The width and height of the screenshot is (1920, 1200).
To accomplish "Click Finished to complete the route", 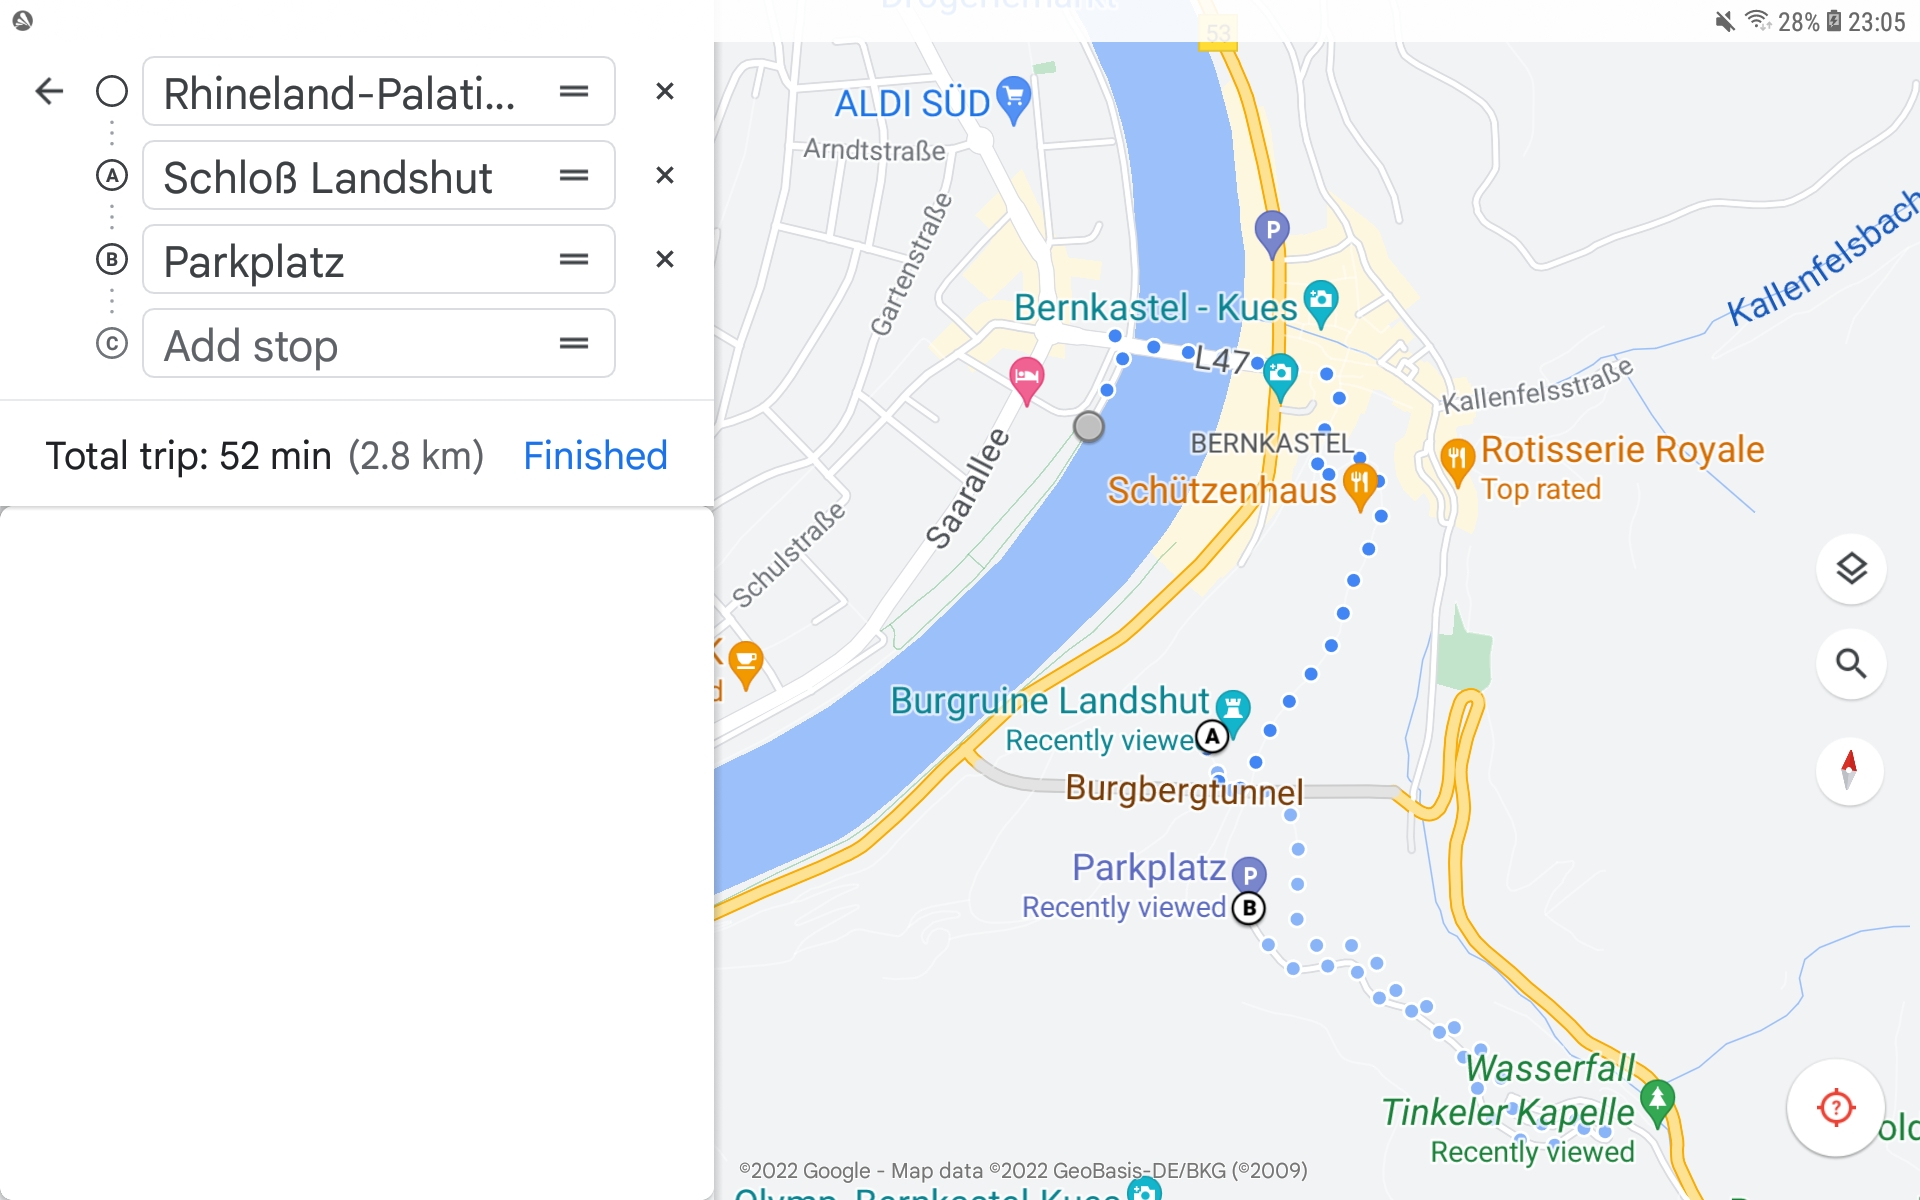I will 594,455.
